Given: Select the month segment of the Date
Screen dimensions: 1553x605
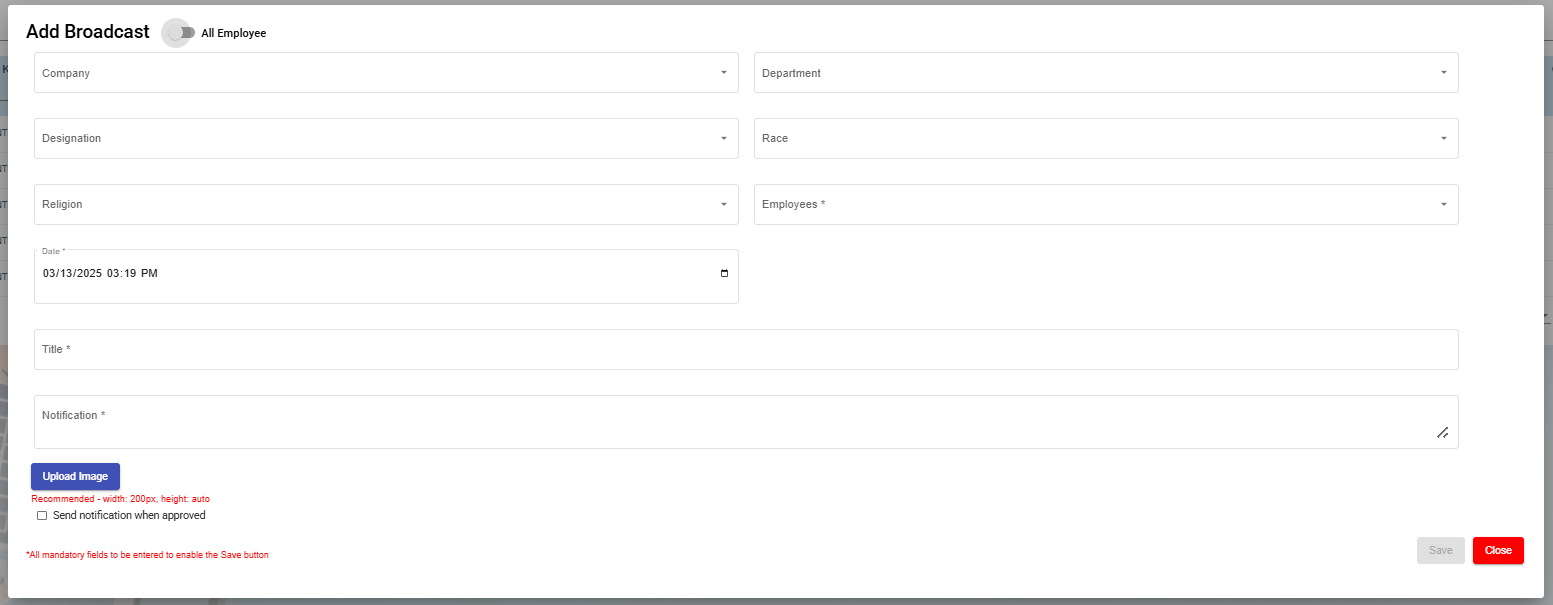Looking at the screenshot, I should (x=49, y=274).
